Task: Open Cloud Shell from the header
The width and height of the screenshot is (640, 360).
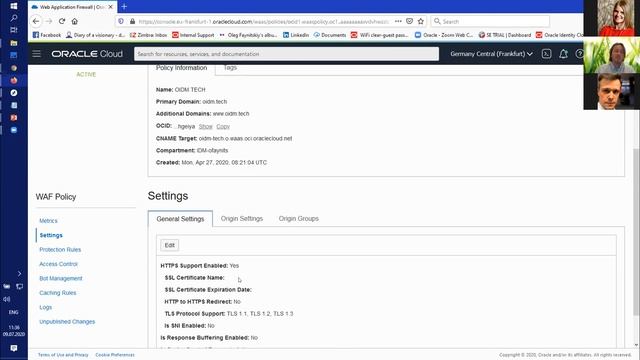Action: coord(546,54)
